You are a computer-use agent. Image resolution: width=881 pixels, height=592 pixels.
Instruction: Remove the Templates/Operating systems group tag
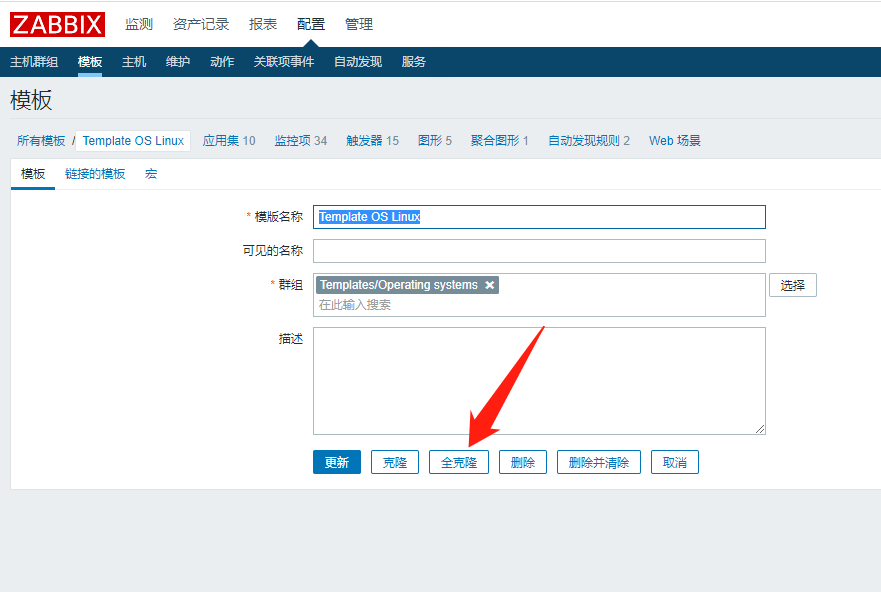tap(489, 285)
